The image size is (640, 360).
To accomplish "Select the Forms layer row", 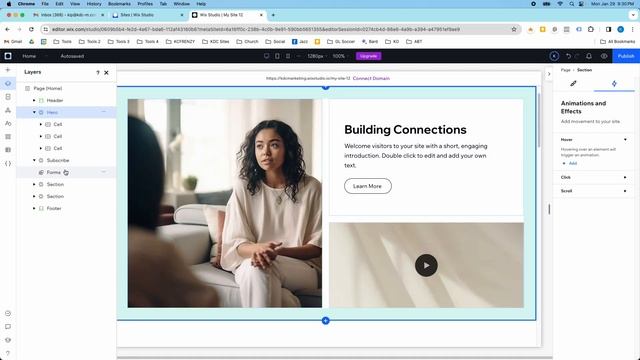I will (66, 172).
